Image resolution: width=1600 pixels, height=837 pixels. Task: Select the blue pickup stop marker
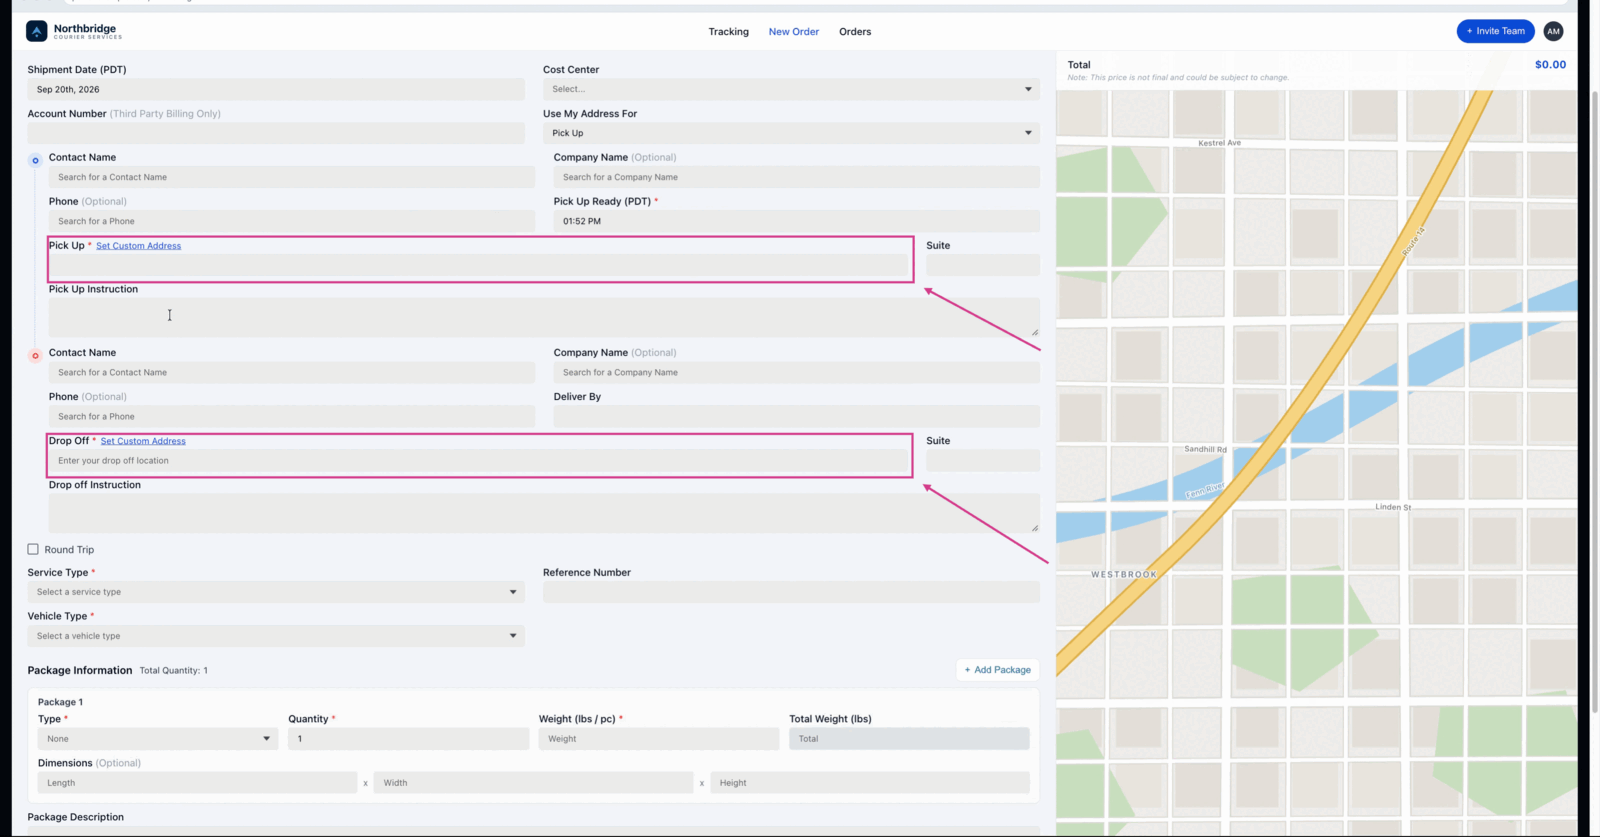pyautogui.click(x=35, y=160)
